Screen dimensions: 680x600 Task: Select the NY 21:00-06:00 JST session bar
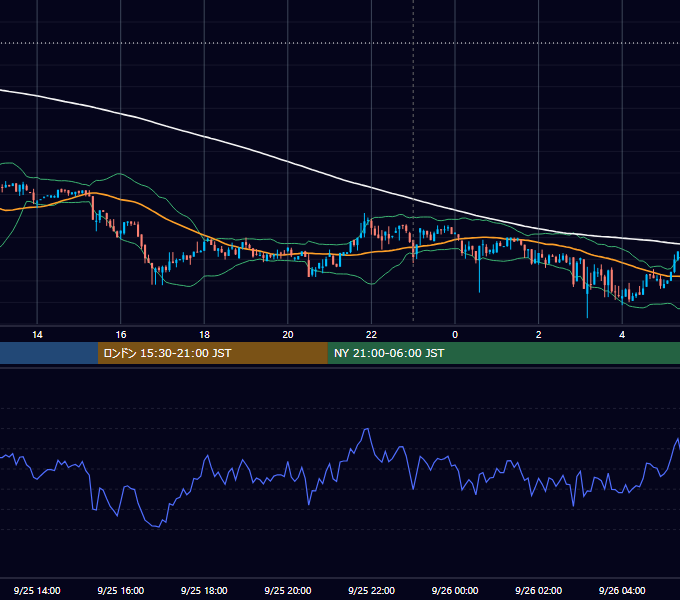click(503, 353)
